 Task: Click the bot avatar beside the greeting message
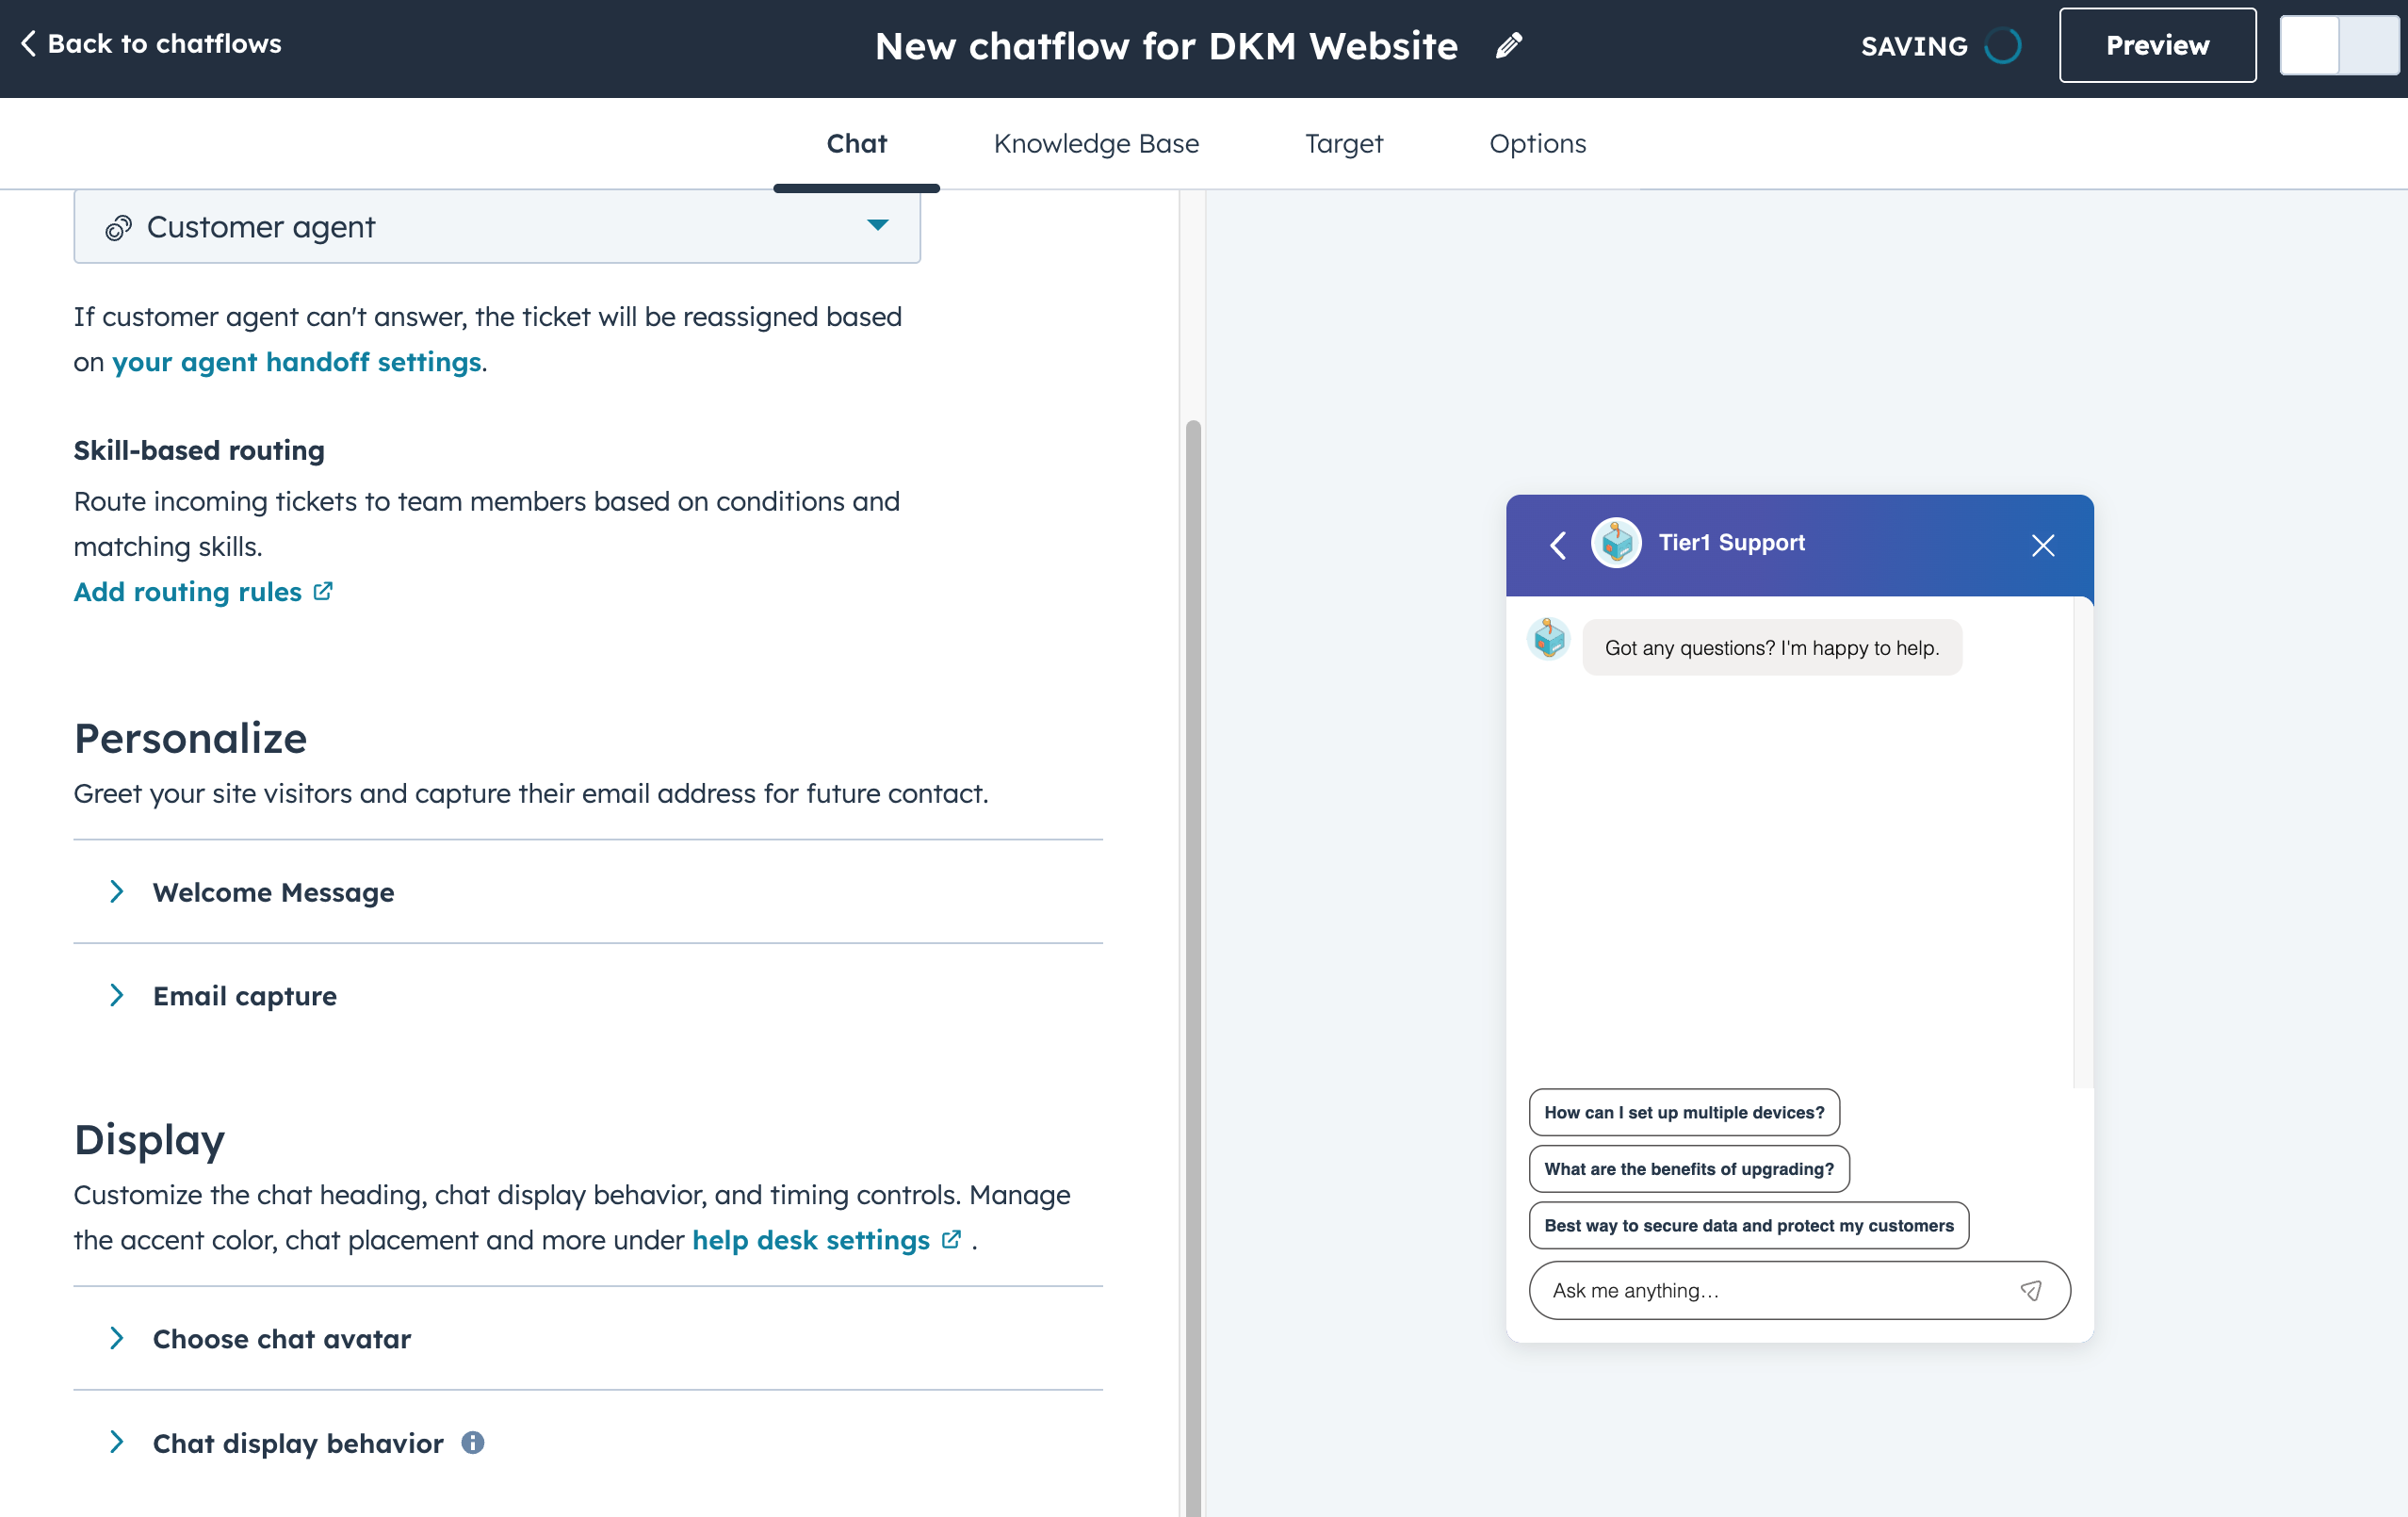[1549, 639]
